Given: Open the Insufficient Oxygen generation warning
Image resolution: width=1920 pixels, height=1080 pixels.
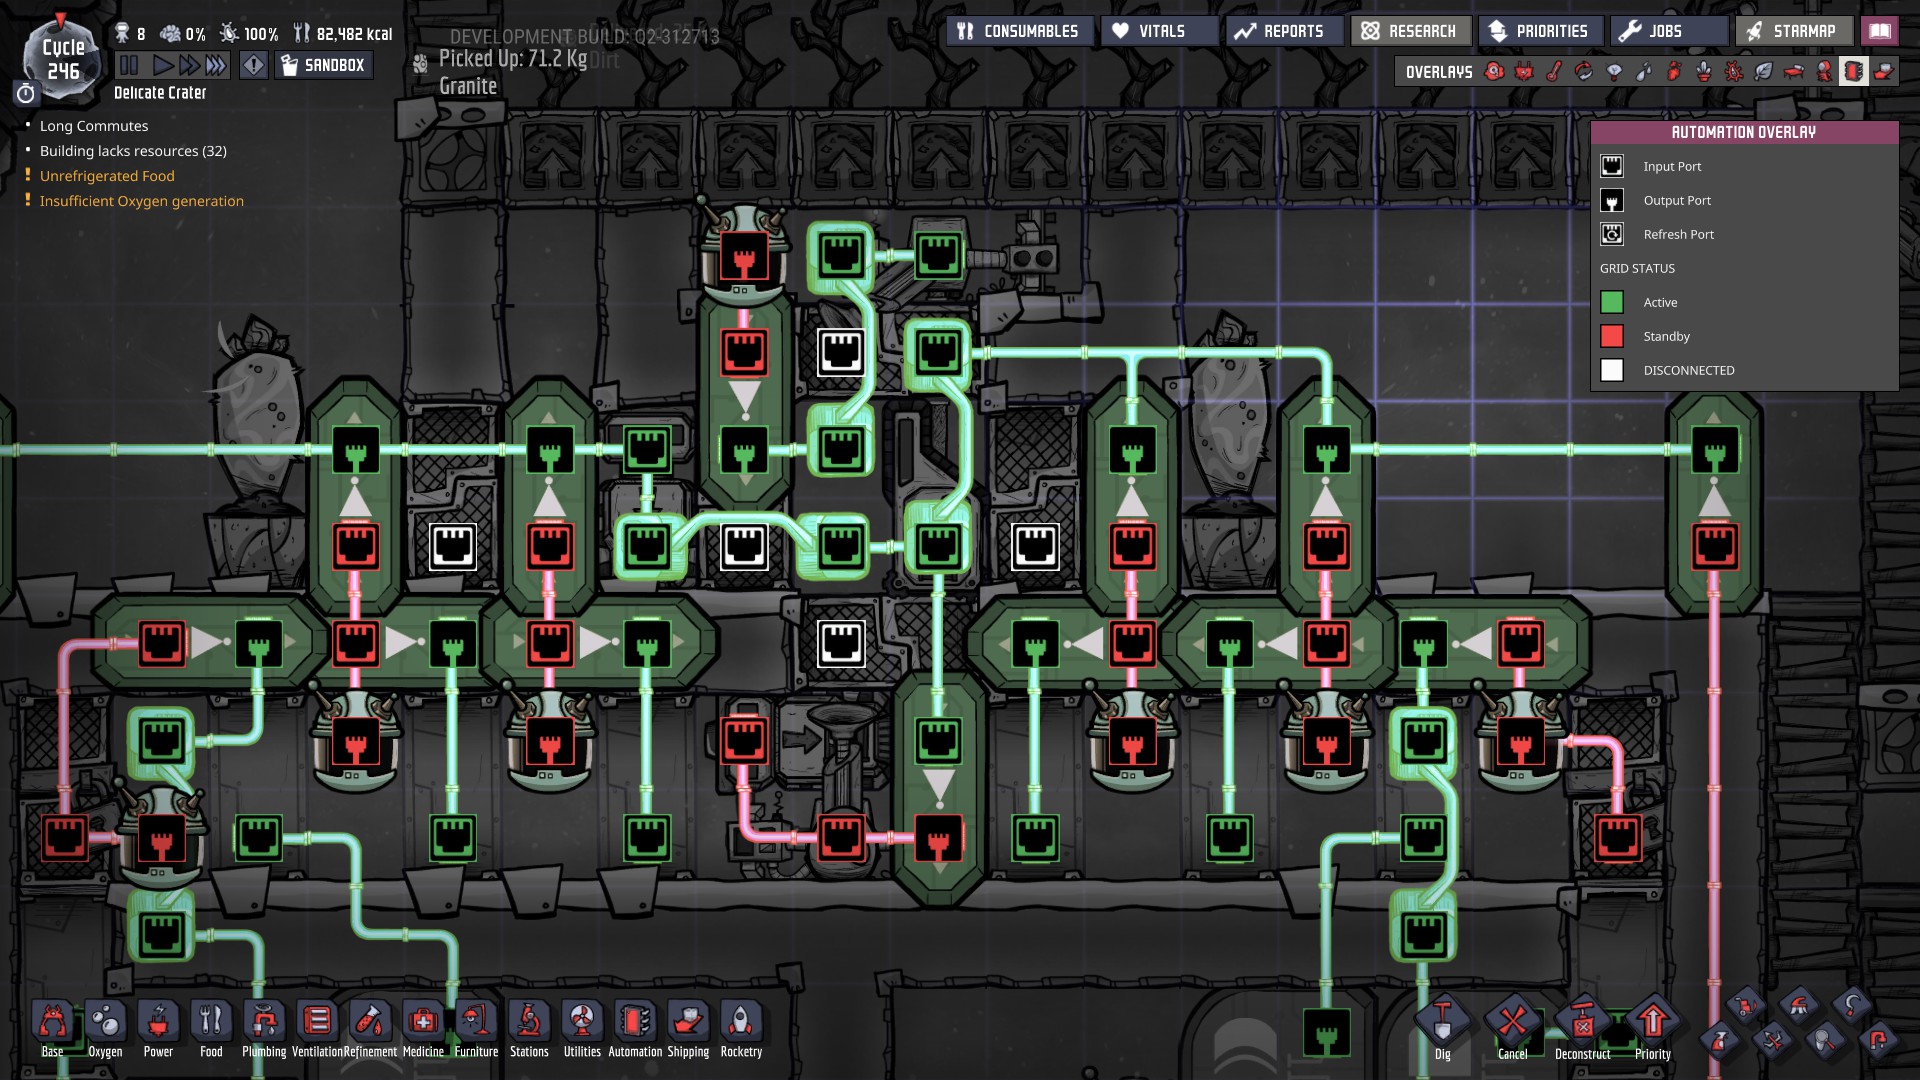Looking at the screenshot, I should tap(142, 201).
